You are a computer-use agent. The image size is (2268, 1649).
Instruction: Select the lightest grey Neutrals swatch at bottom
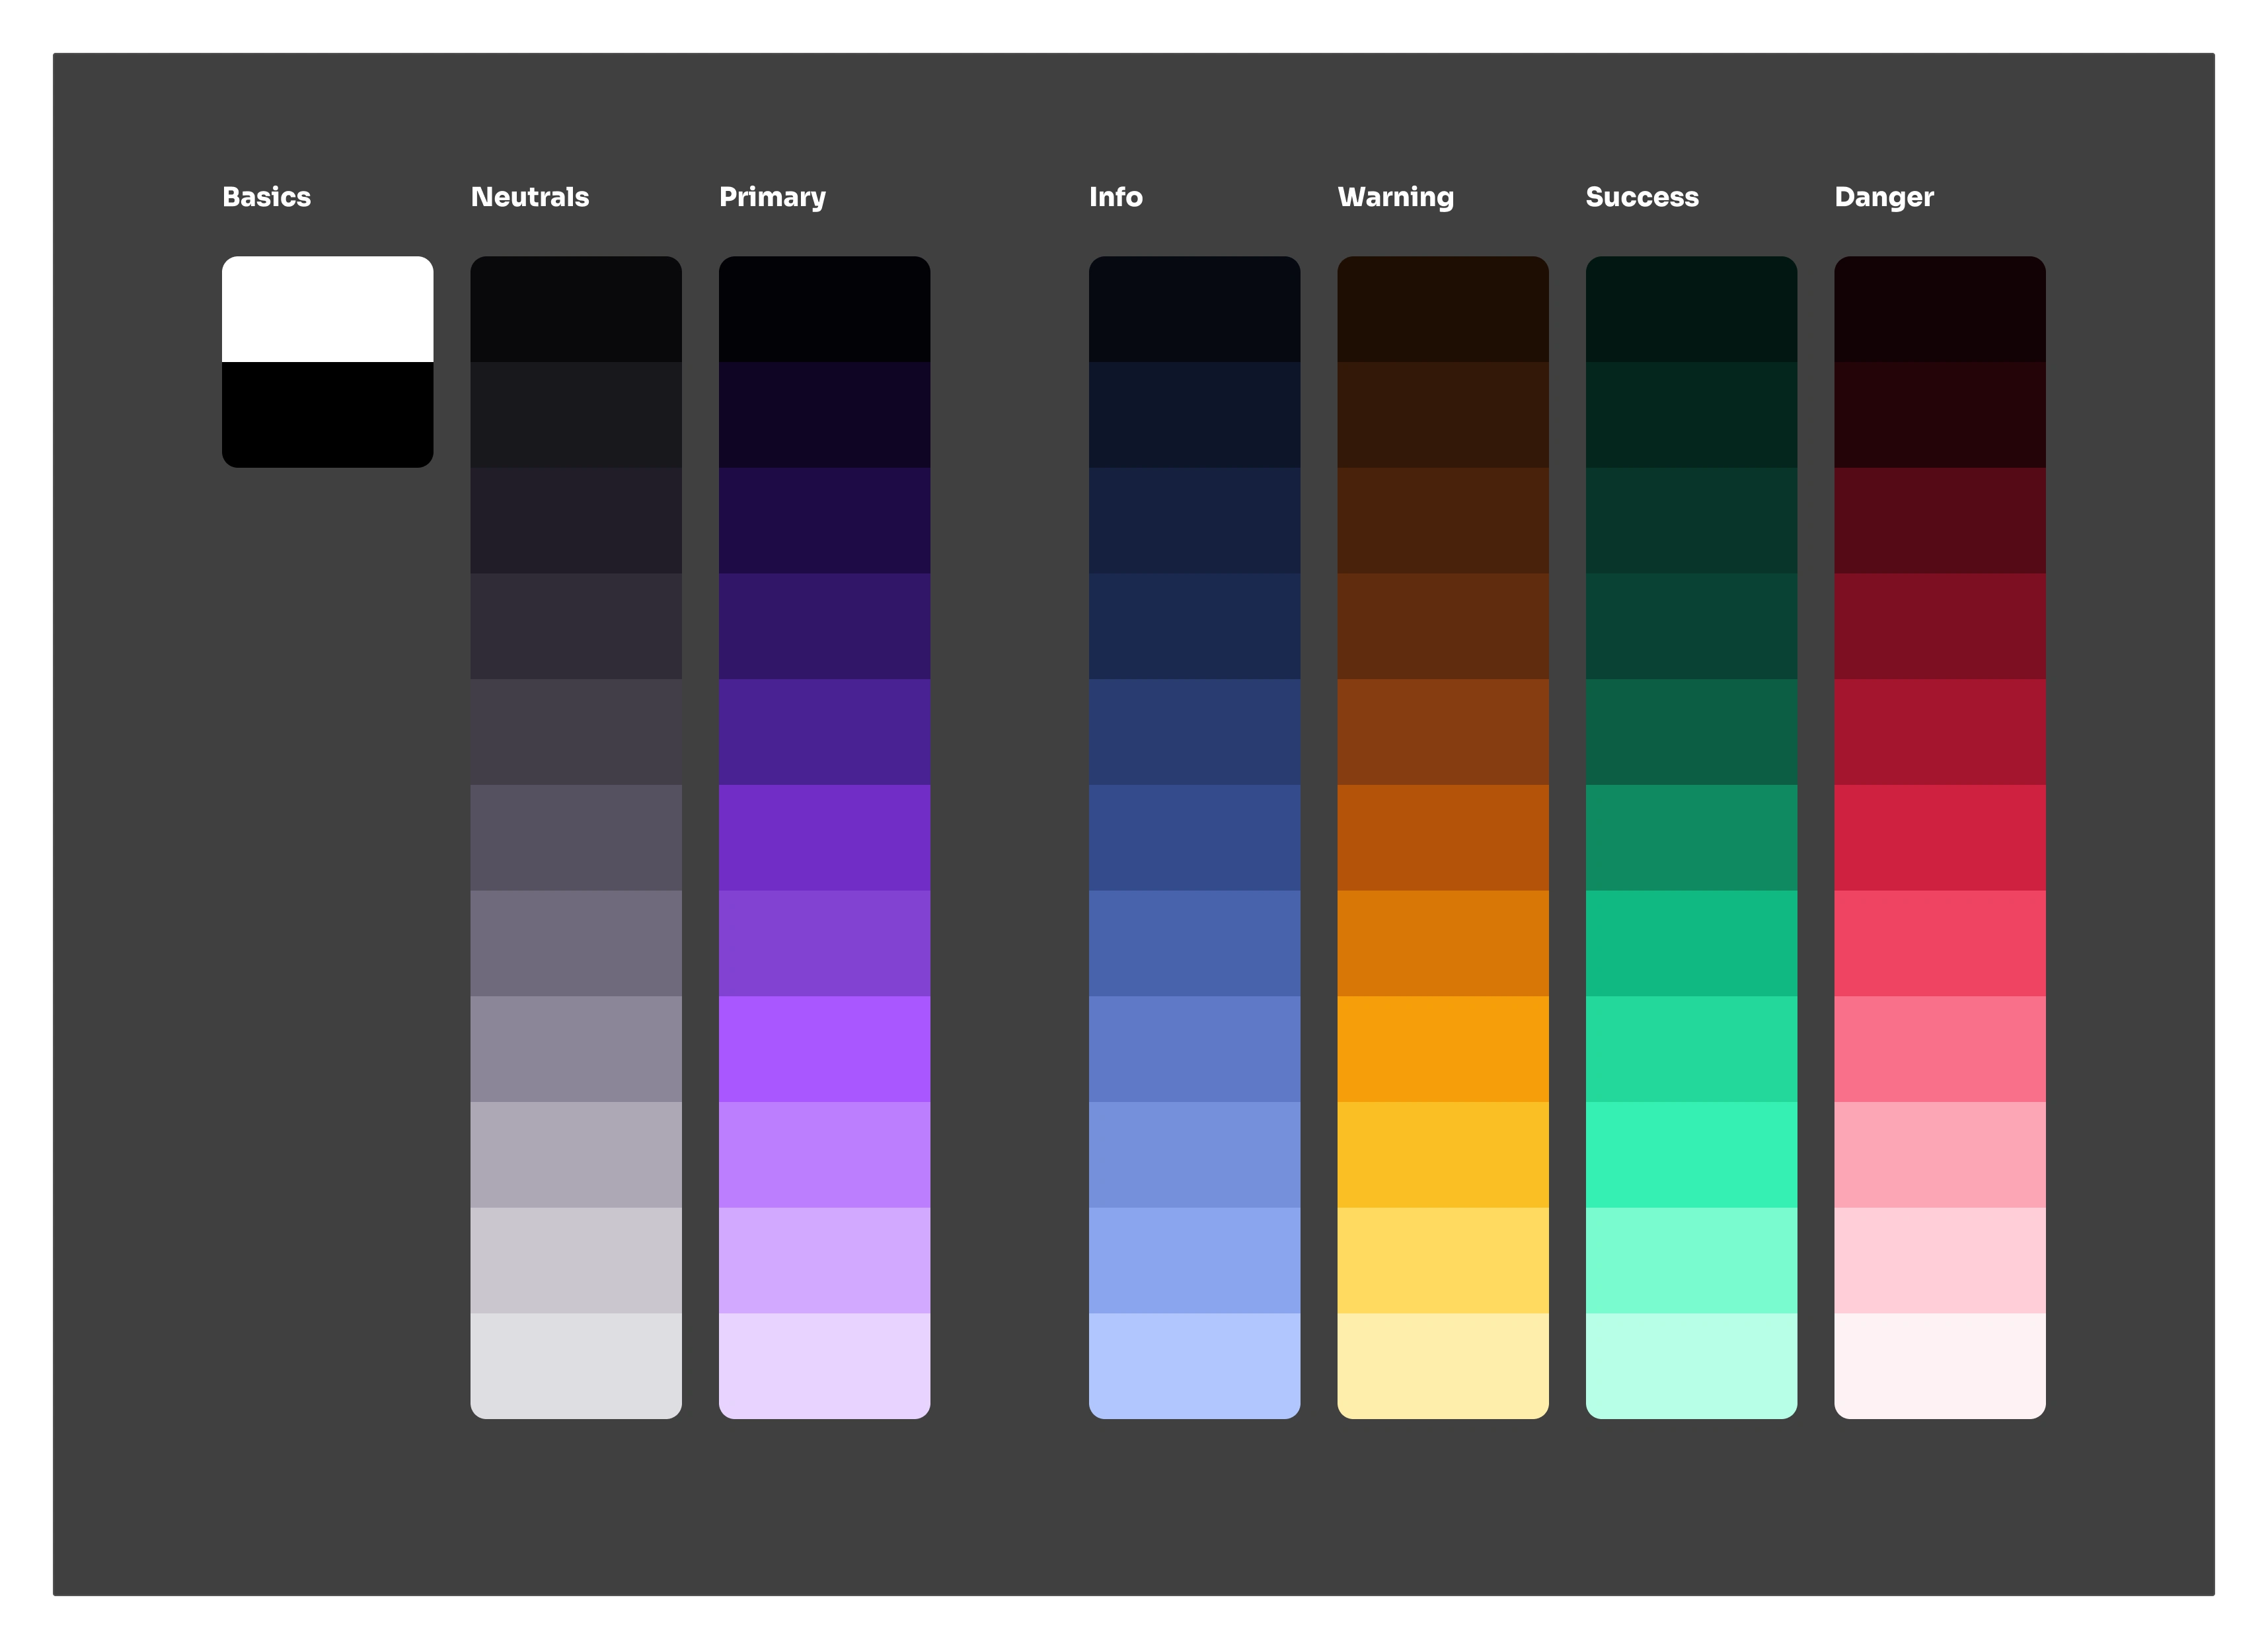click(576, 1365)
